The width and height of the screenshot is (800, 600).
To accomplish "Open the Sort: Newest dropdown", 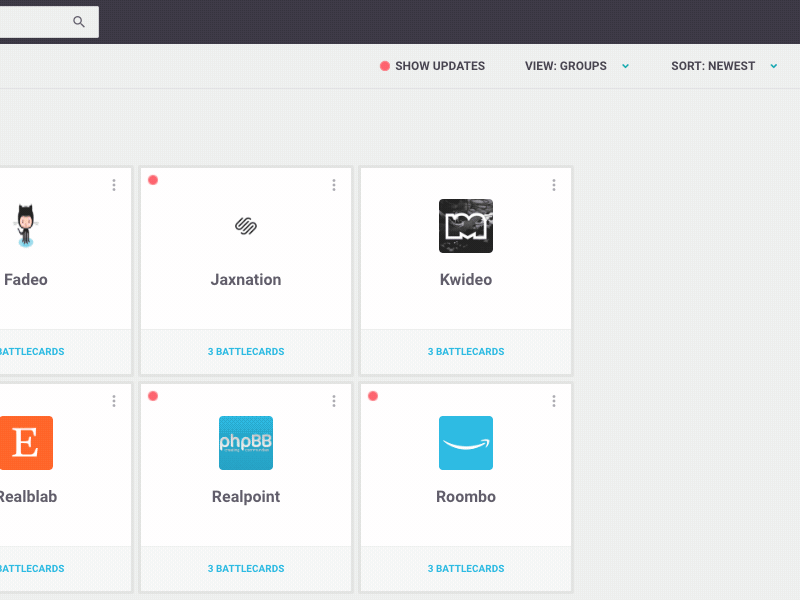I will click(x=724, y=66).
